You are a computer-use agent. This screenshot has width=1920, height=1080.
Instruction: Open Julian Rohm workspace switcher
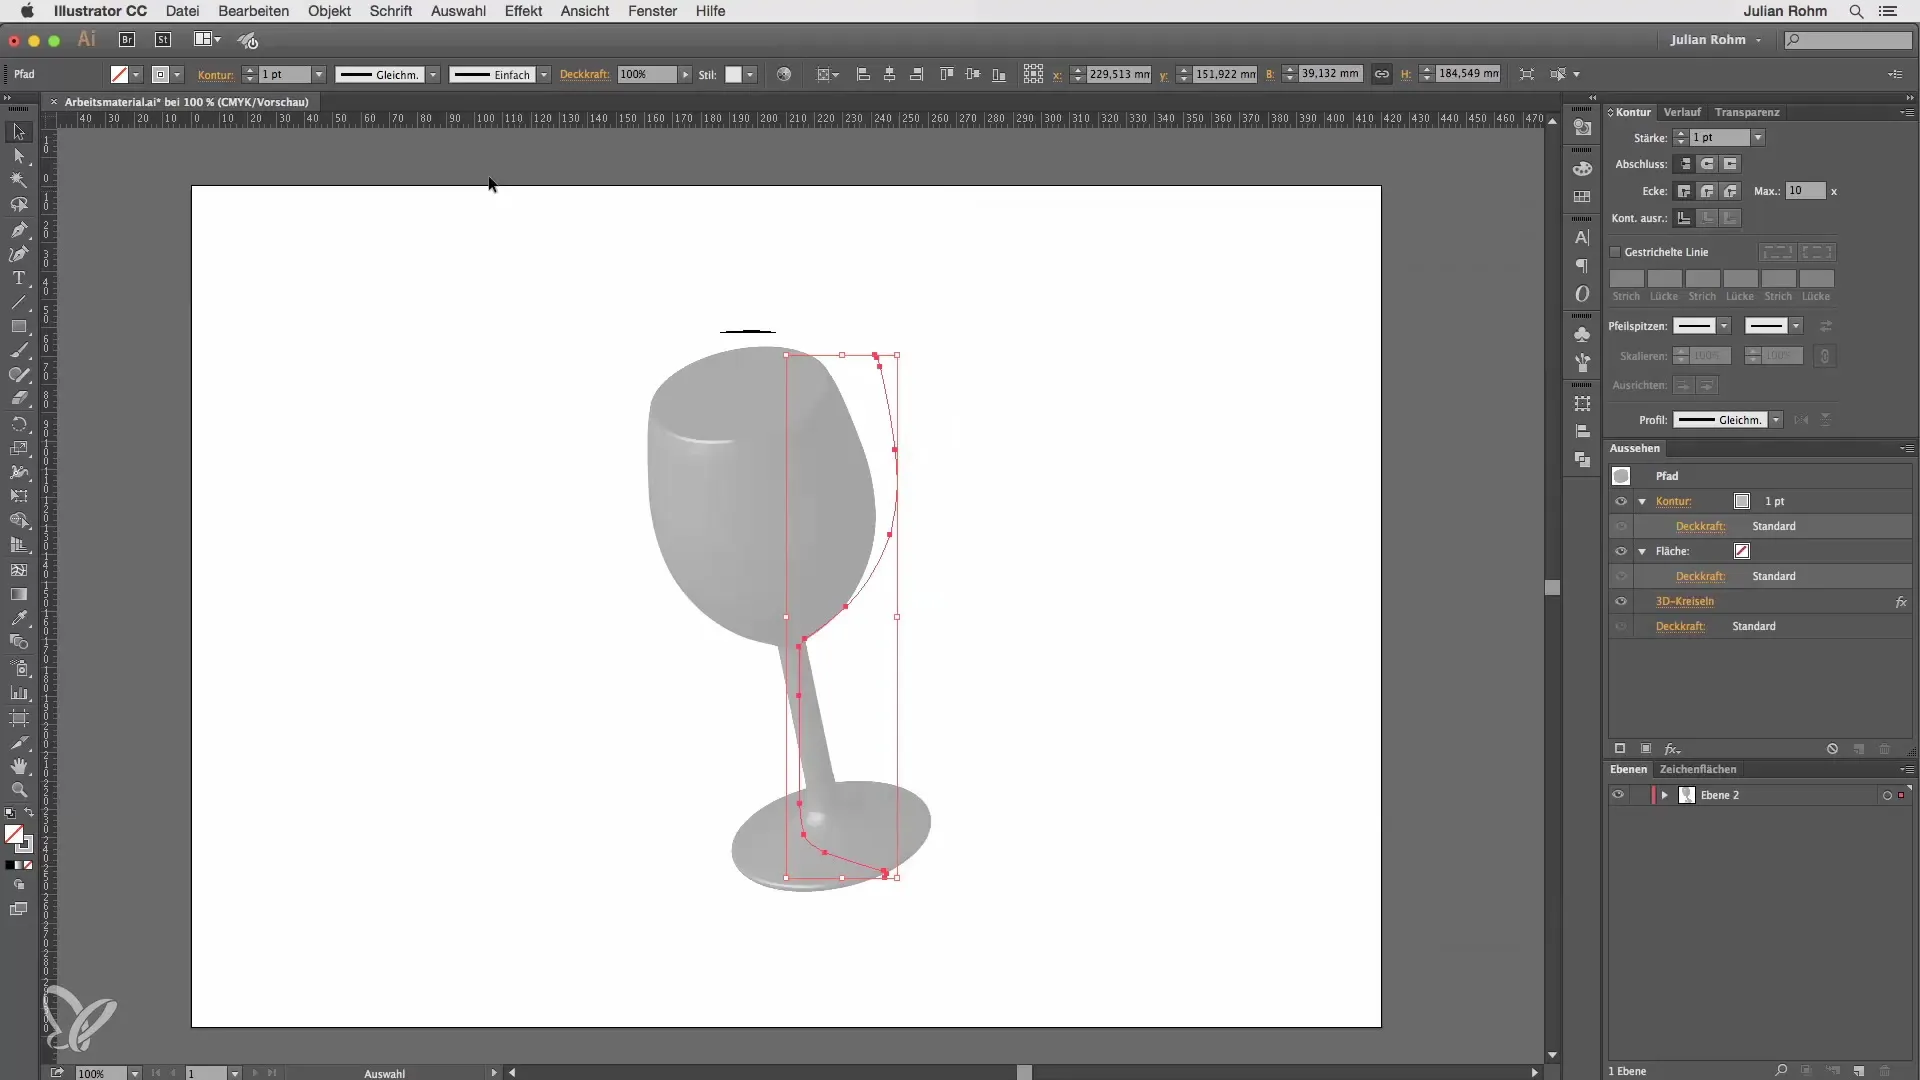1715,40
